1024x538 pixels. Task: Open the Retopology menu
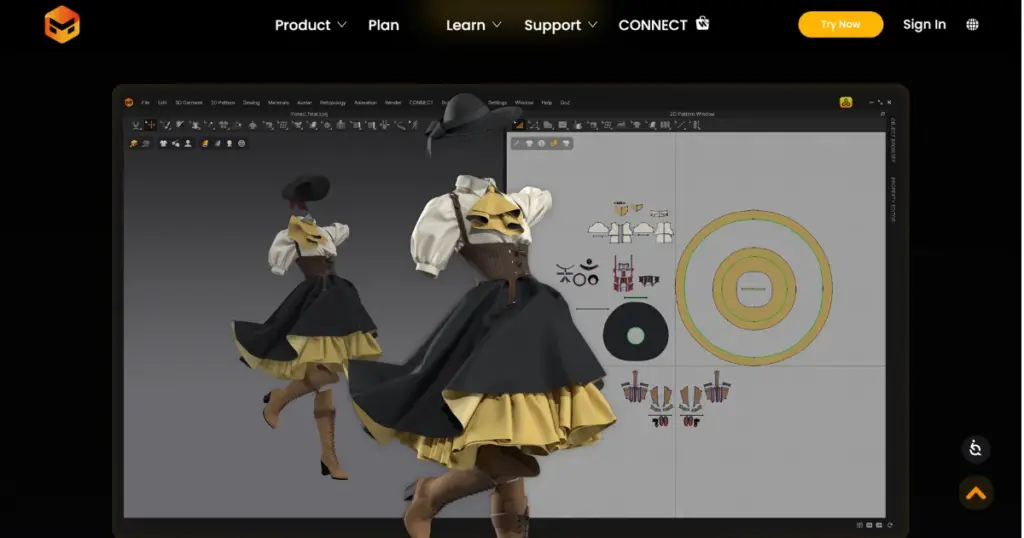point(332,103)
